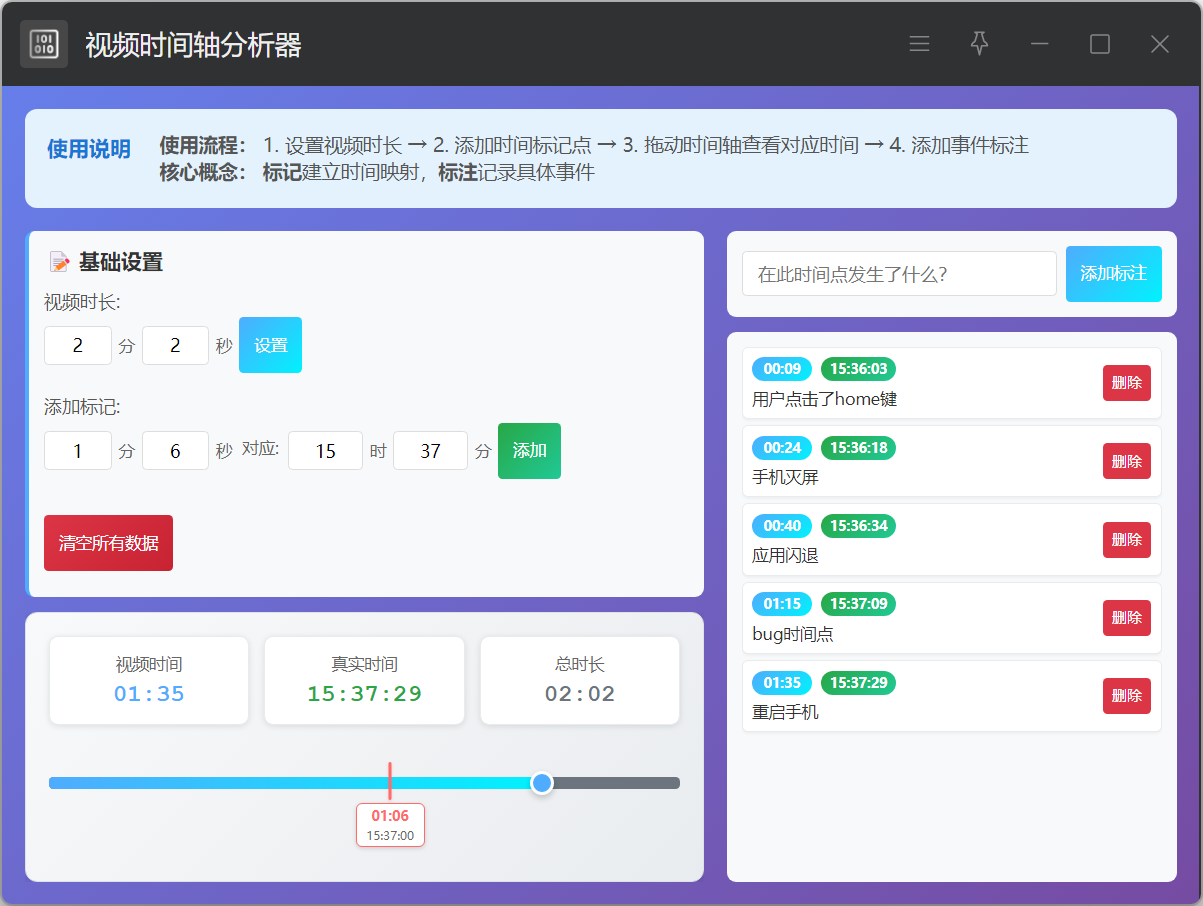
Task: Pin the window with the pushpin icon
Action: pyautogui.click(x=979, y=43)
